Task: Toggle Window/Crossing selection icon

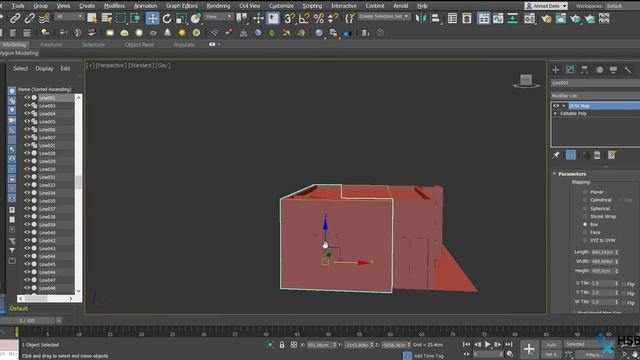Action: point(135,18)
